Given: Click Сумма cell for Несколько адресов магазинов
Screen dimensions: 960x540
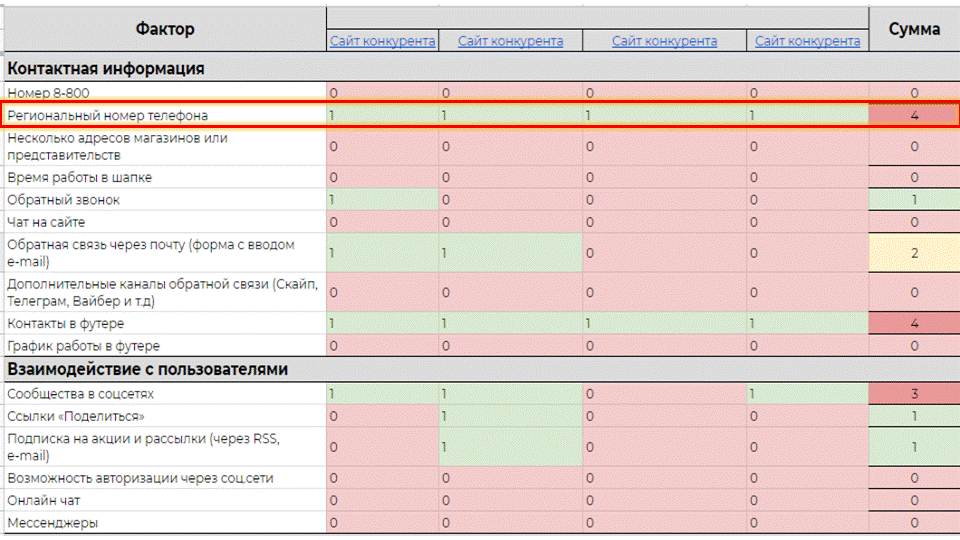Looking at the screenshot, I should point(914,147).
